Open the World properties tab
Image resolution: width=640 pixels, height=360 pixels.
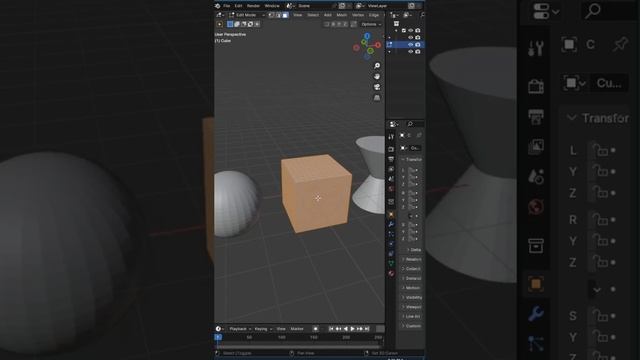(x=391, y=189)
